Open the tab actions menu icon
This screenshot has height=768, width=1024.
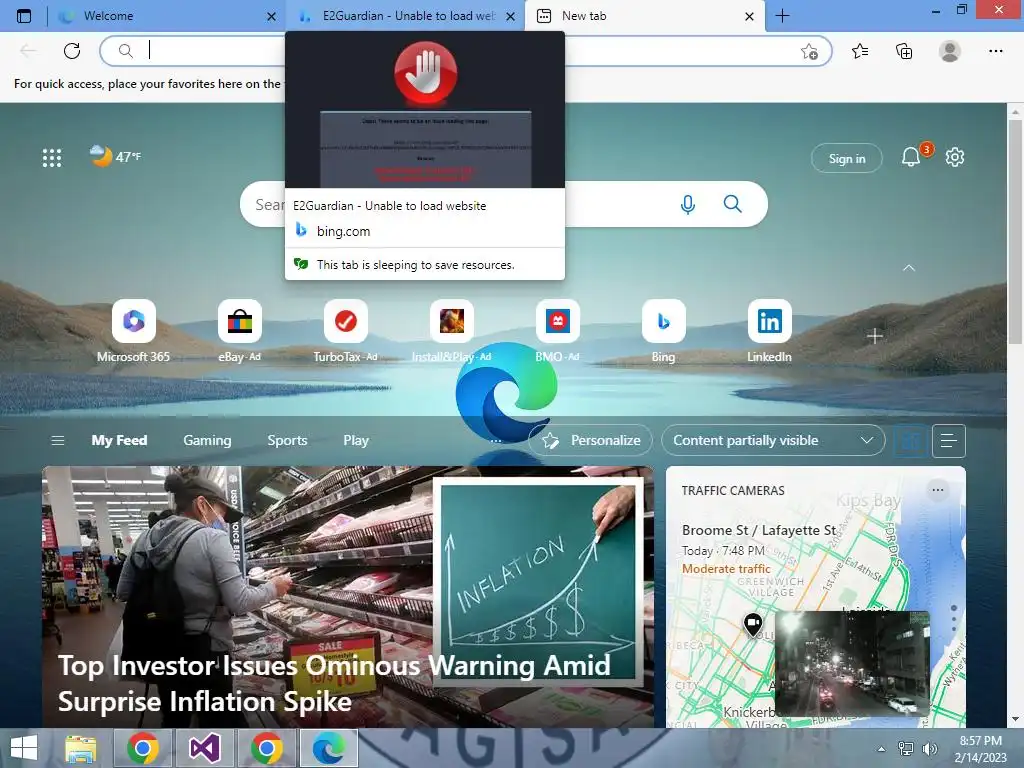click(24, 16)
